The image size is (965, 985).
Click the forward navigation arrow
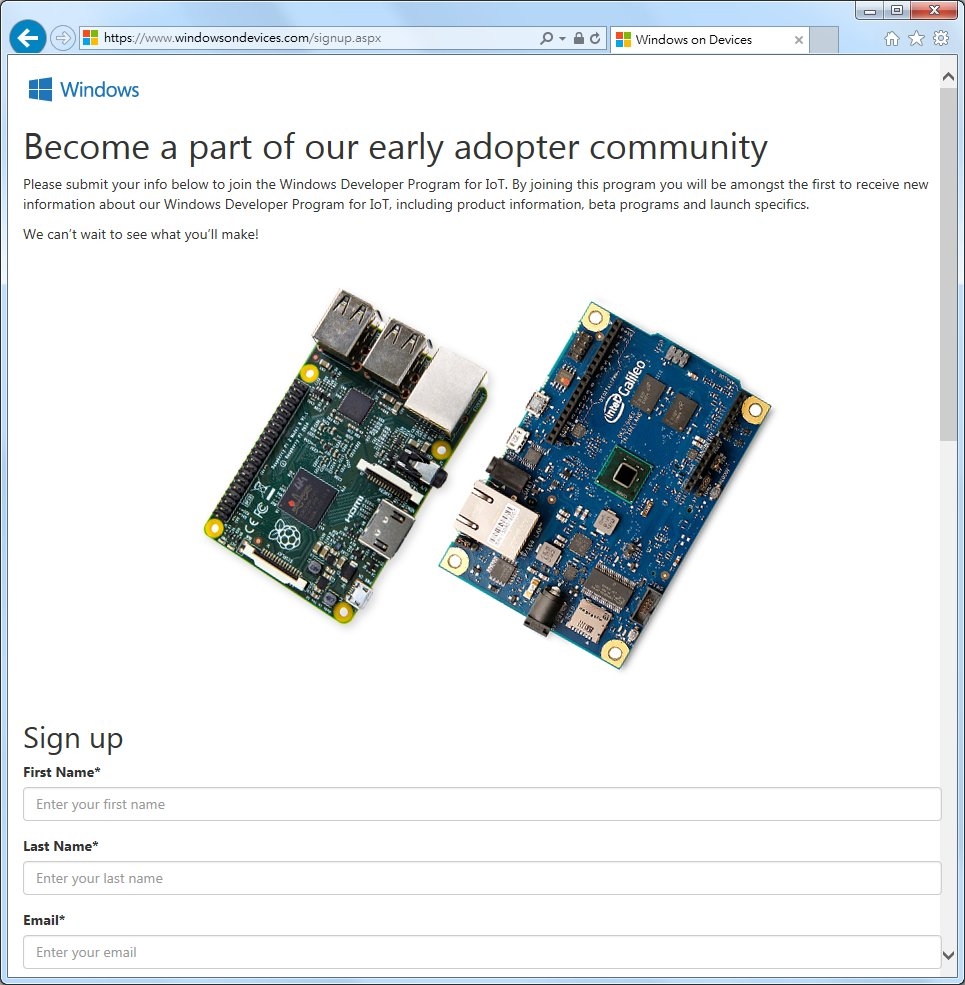click(62, 38)
